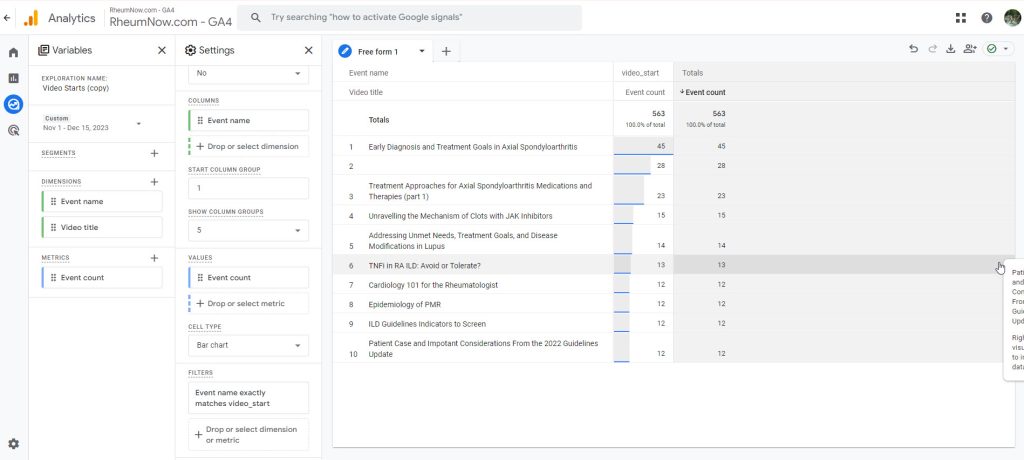Expand the custom date range dropdown
Image resolution: width=1024 pixels, height=460 pixels.
click(x=138, y=124)
